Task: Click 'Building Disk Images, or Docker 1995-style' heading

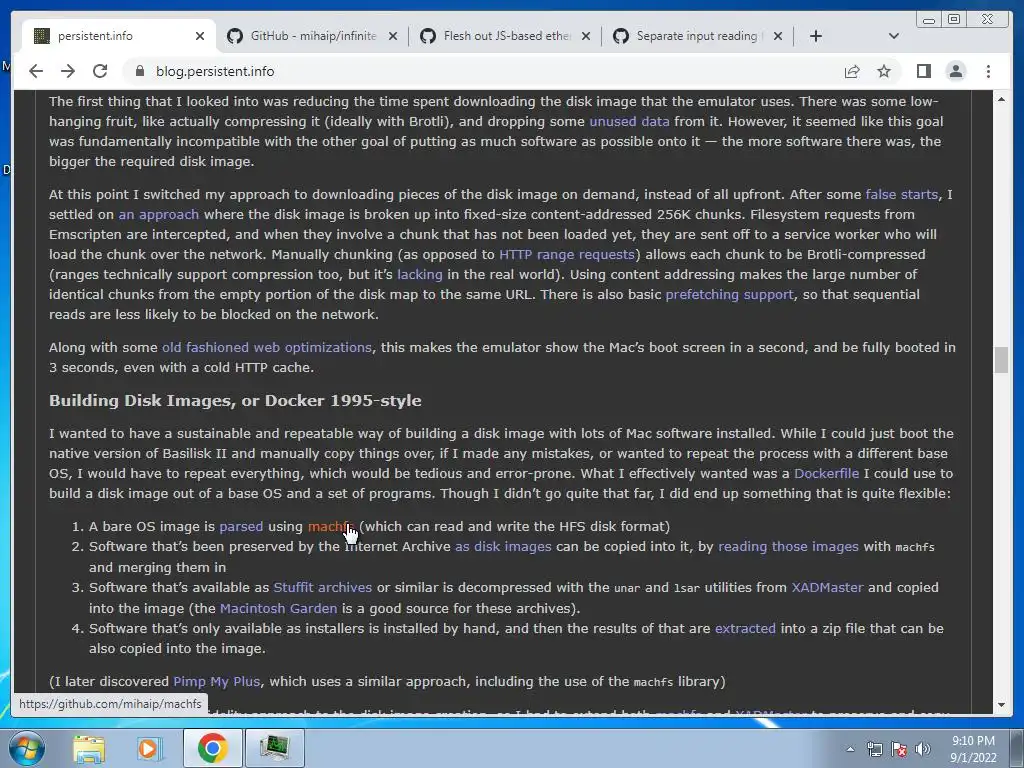Action: (x=235, y=400)
